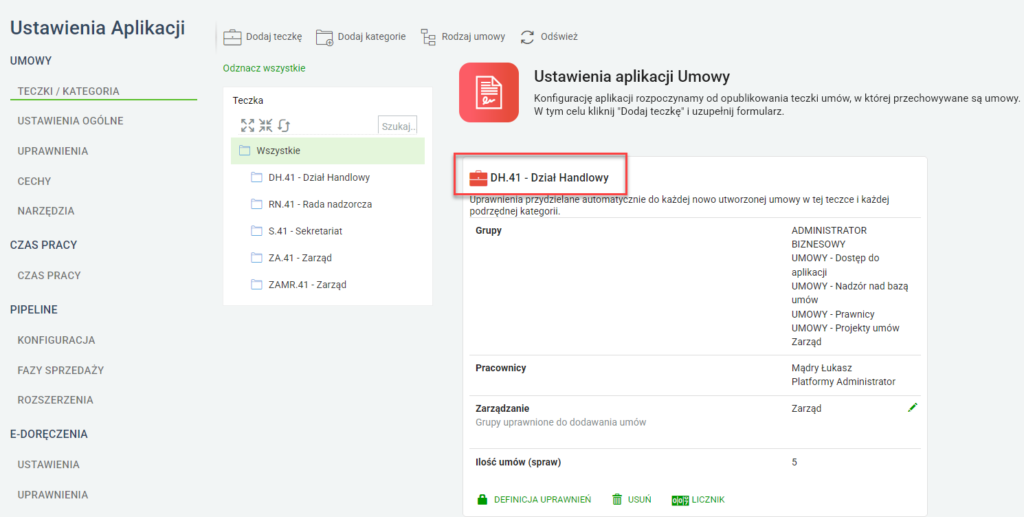Click the tree reload arrows icon
The image size is (1024, 517).
coord(283,125)
